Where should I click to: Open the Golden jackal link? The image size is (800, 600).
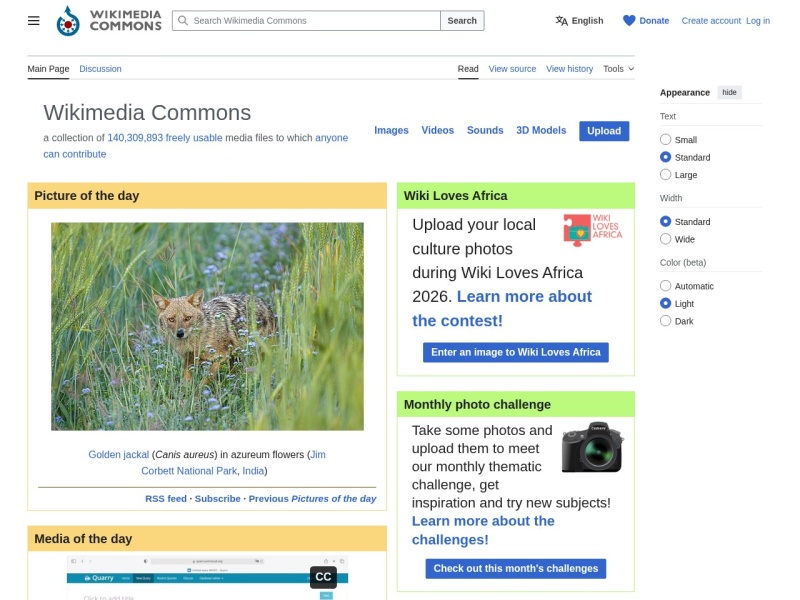pyautogui.click(x=118, y=455)
